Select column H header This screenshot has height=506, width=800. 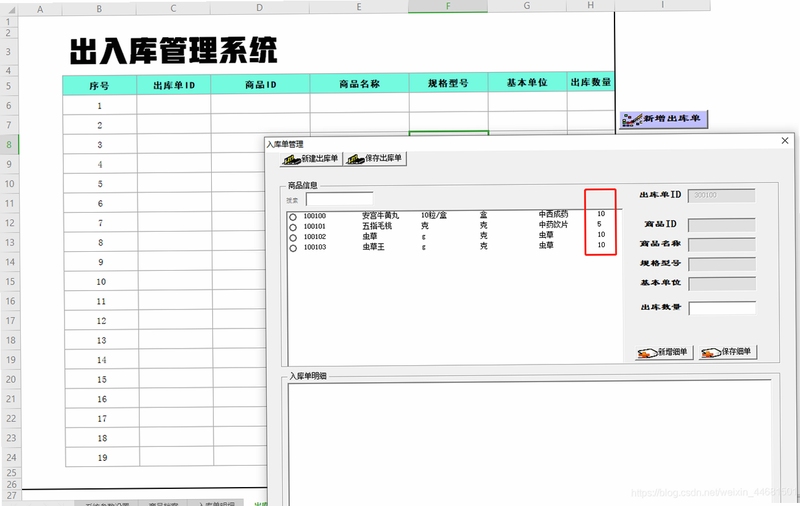pos(590,5)
